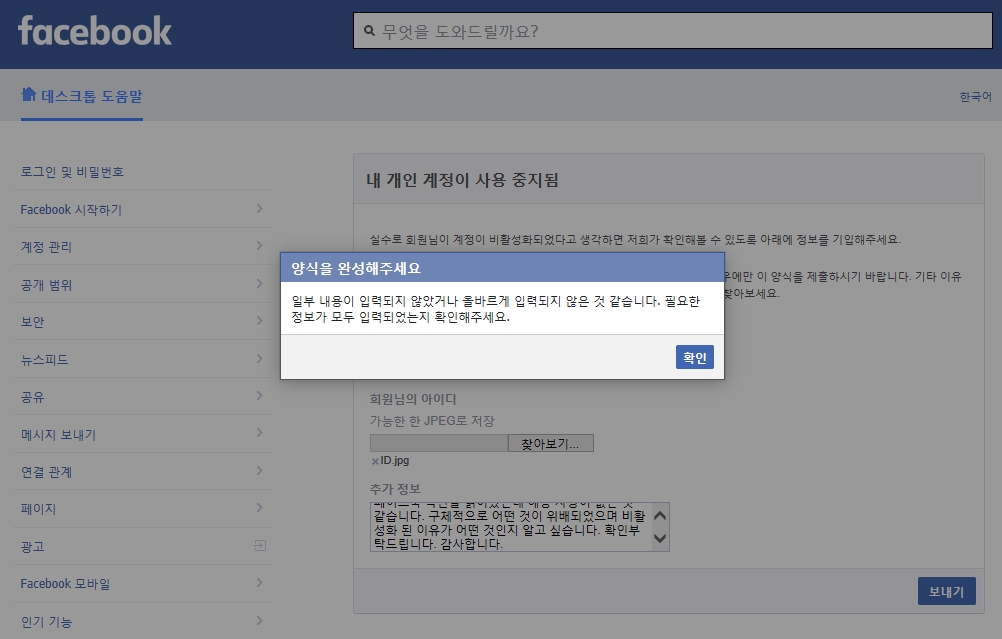
Task: Select 페이지 in sidebar
Action: [x=38, y=509]
